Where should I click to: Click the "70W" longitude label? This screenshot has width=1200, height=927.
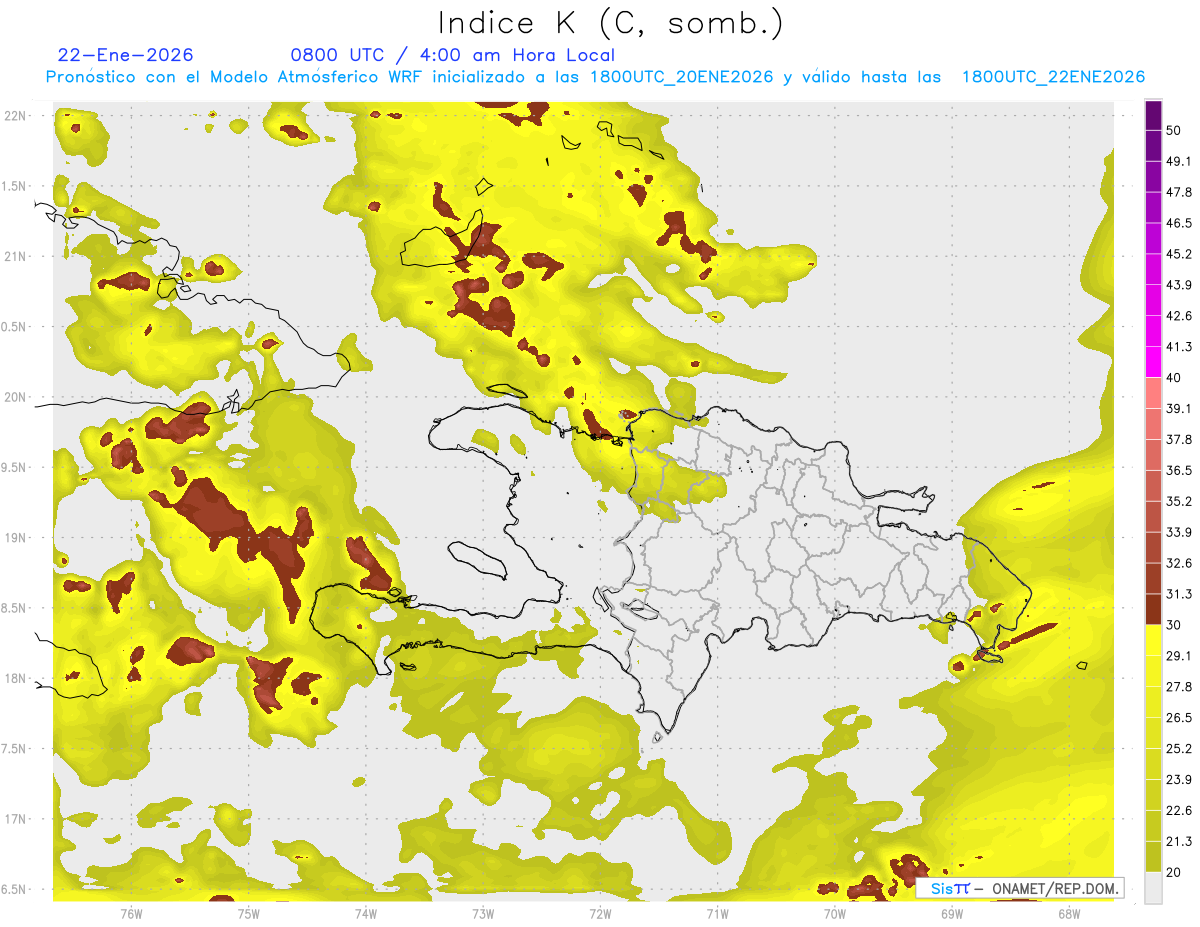834,914
